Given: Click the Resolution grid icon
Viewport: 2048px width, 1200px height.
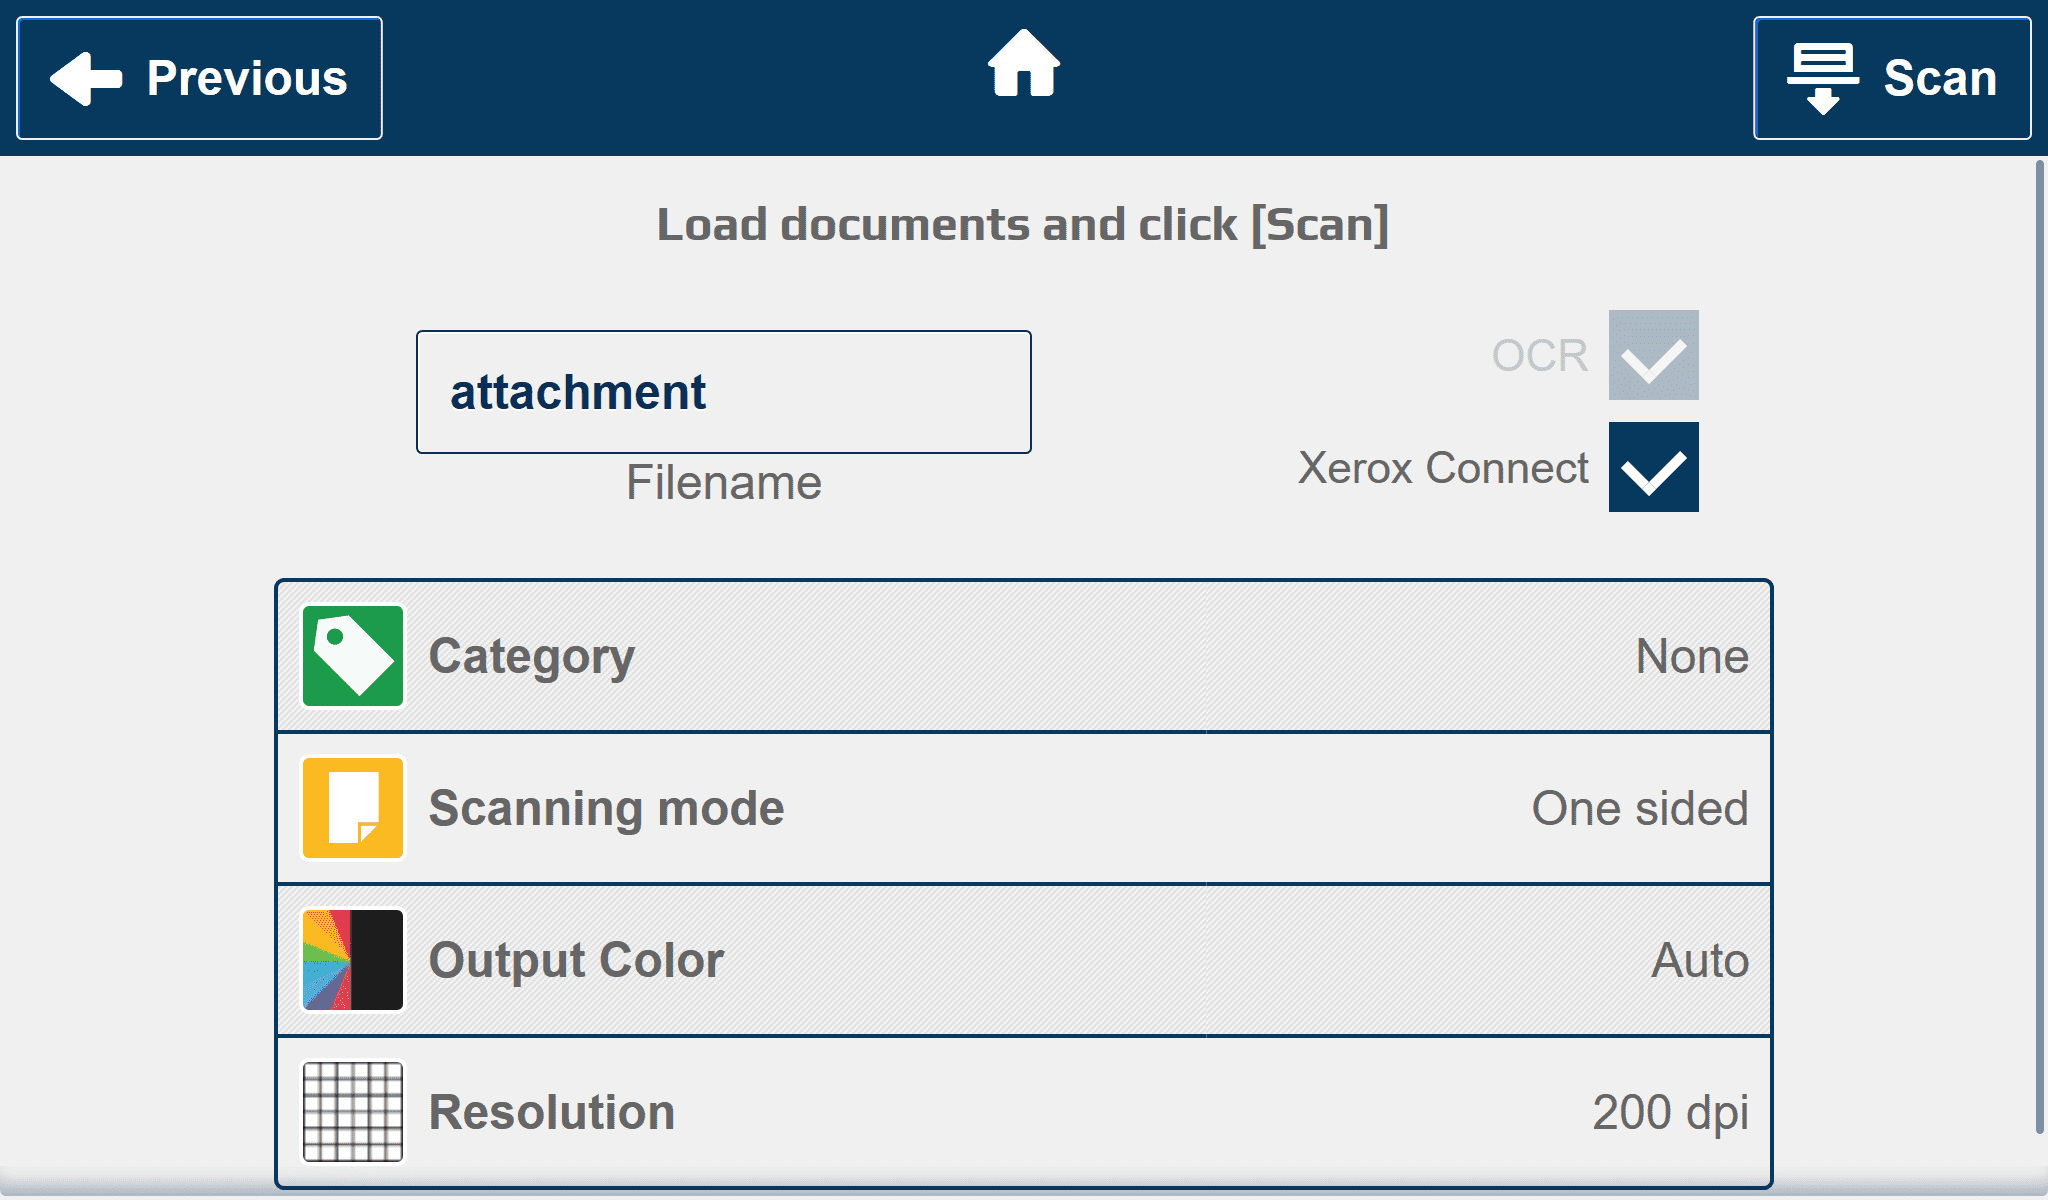Looking at the screenshot, I should tap(353, 1112).
